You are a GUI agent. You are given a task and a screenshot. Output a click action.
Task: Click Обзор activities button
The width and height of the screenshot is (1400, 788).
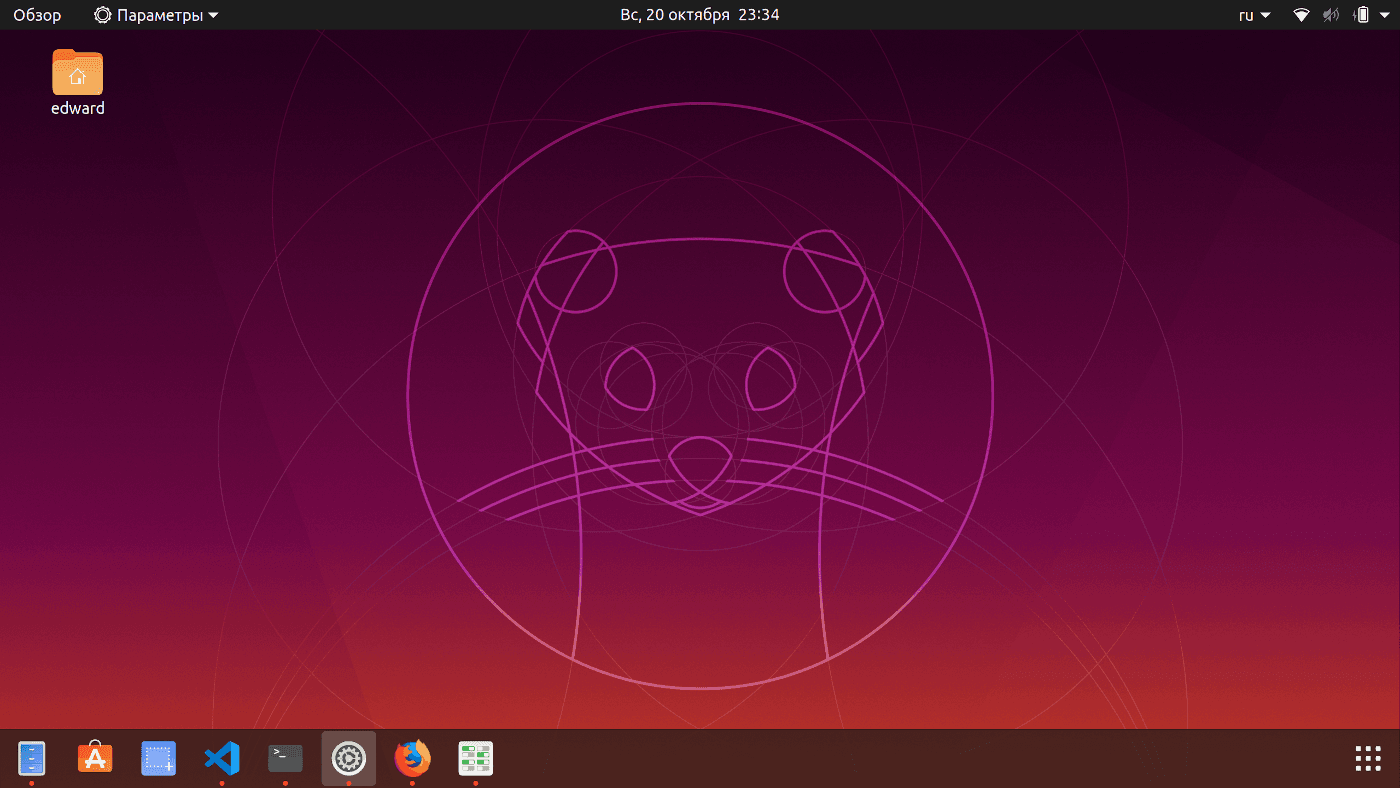(x=37, y=15)
